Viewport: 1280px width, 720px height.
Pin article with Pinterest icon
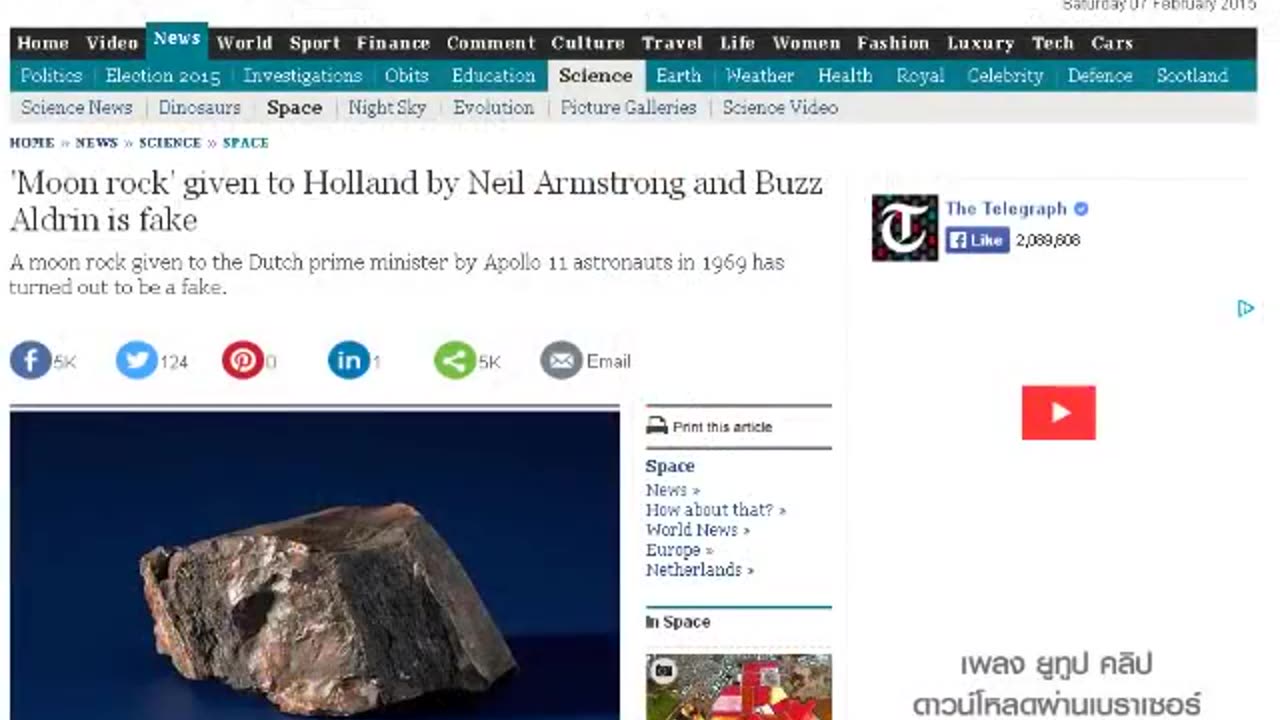(x=243, y=361)
